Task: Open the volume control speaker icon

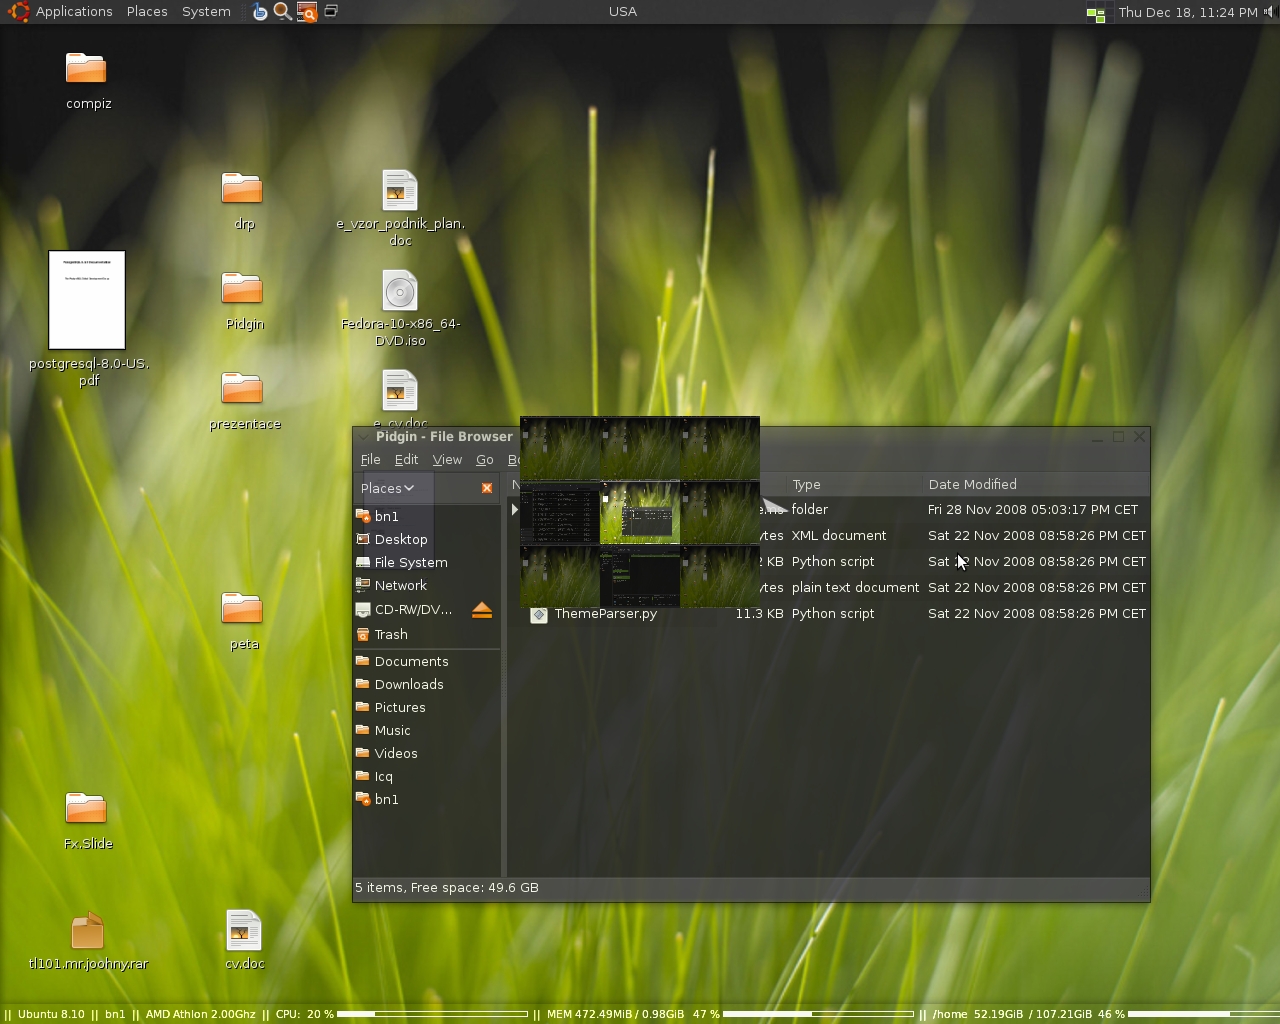Action: [x=1270, y=12]
